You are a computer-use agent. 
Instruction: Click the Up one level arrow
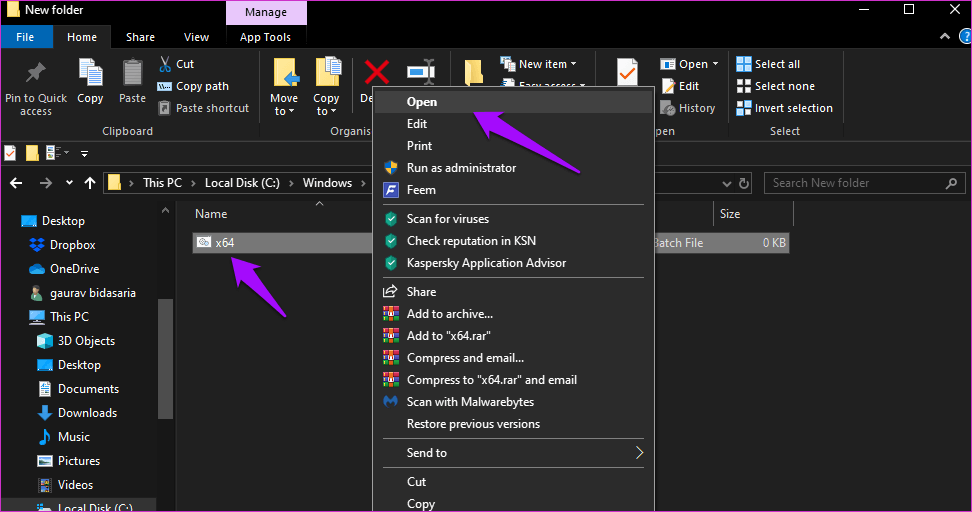coord(90,183)
